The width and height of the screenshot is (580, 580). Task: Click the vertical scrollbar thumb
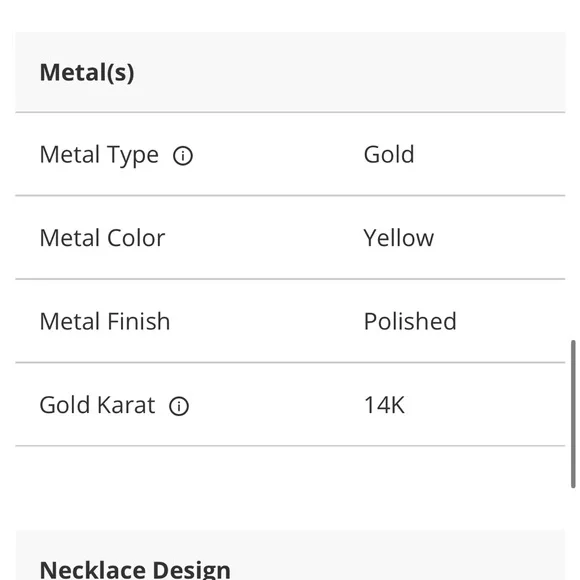[573, 414]
